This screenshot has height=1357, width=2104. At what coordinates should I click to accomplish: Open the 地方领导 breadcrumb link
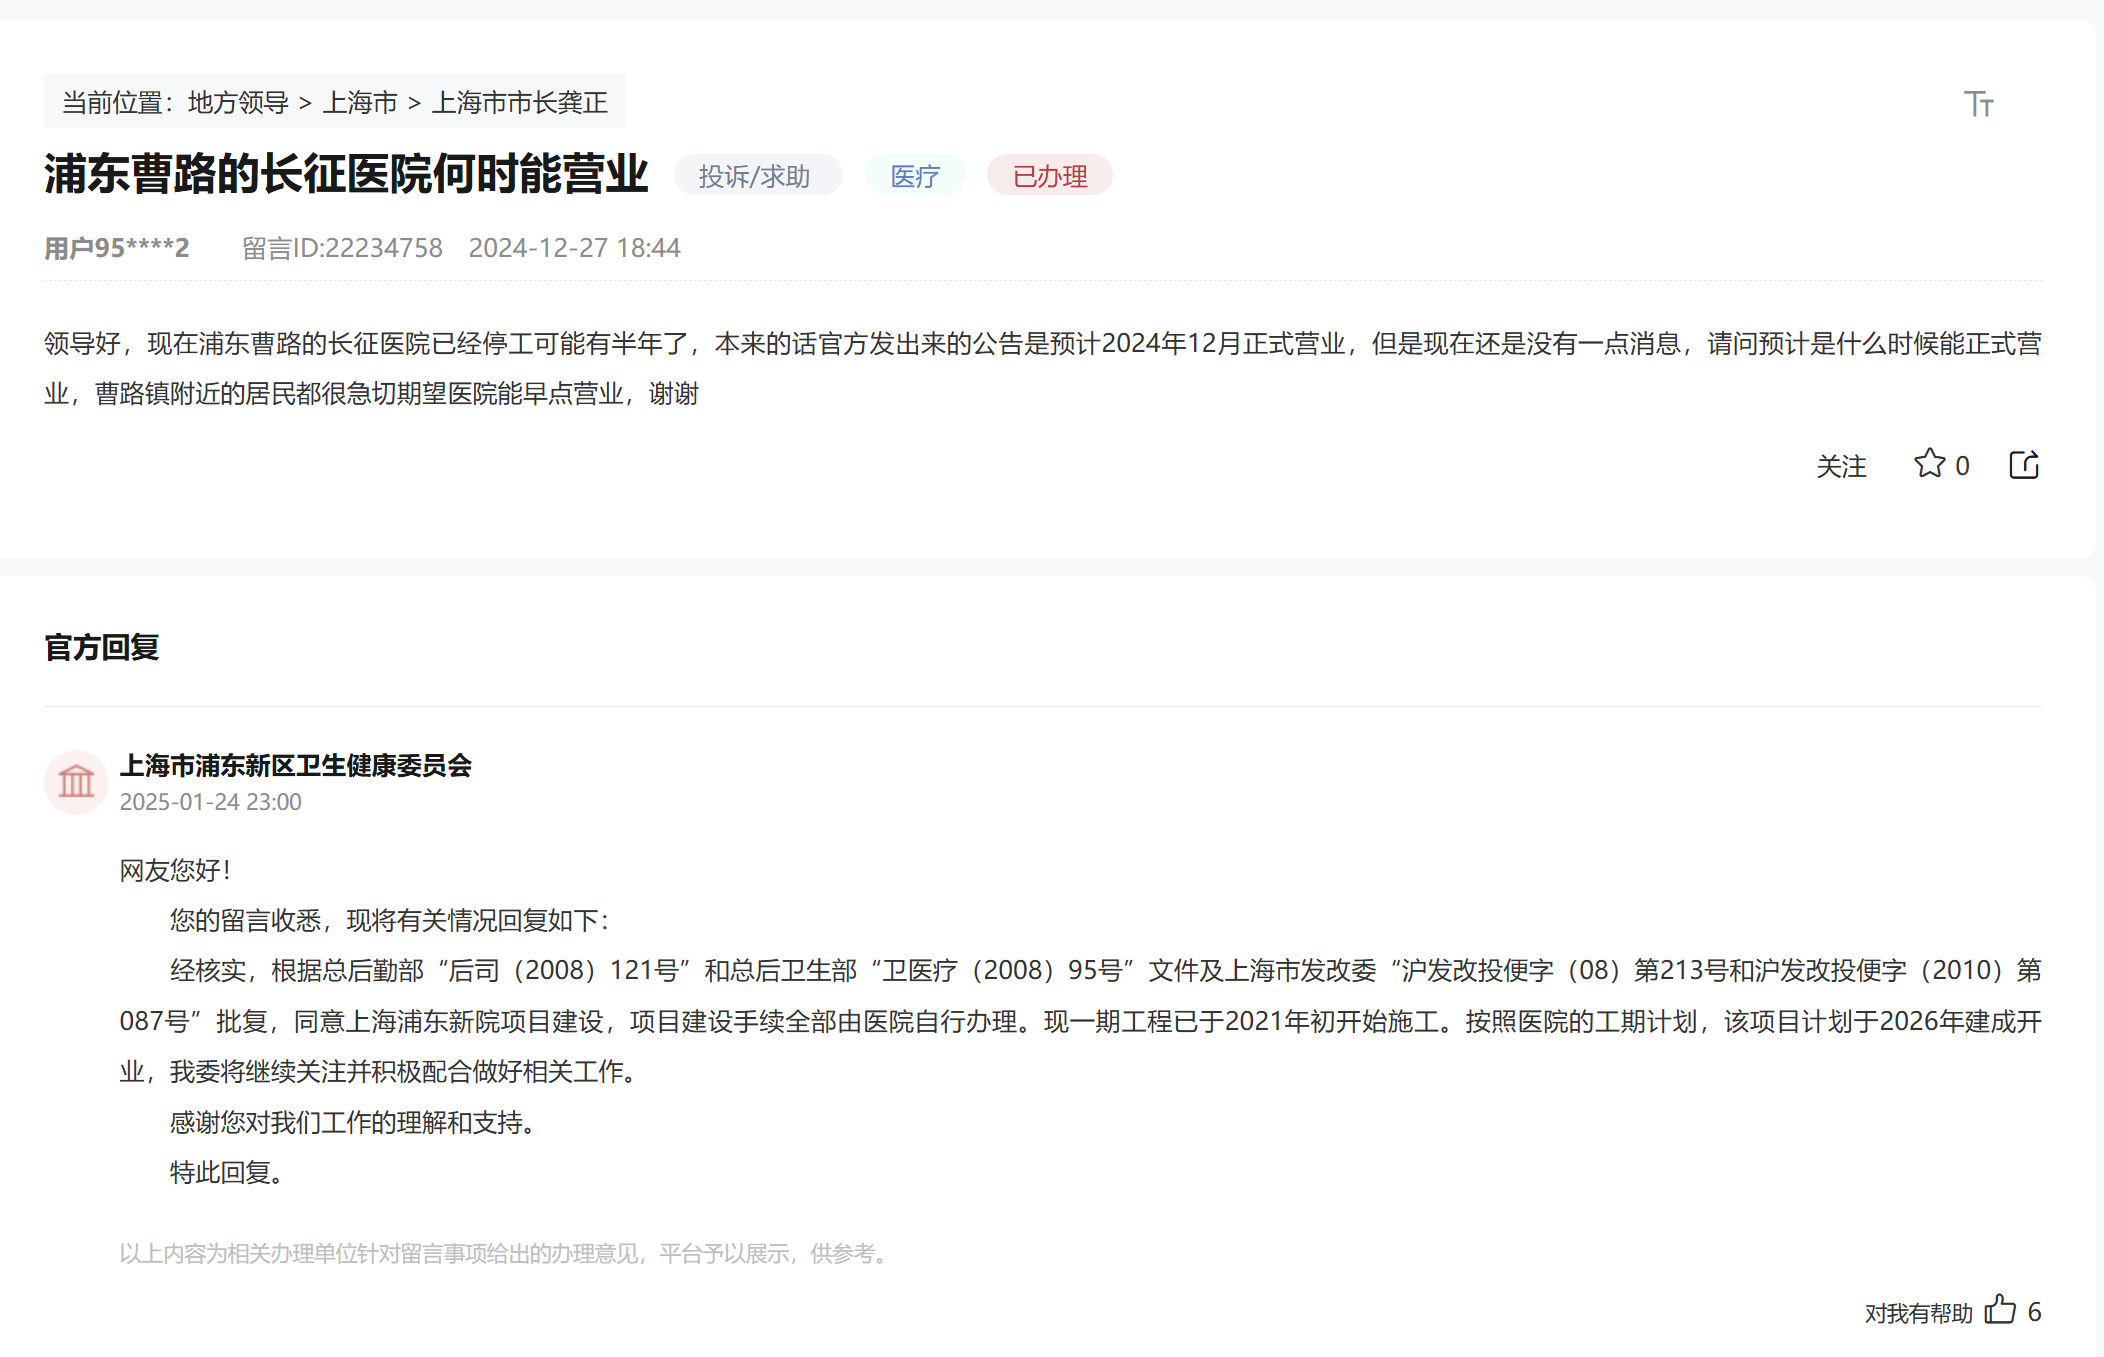click(x=238, y=101)
